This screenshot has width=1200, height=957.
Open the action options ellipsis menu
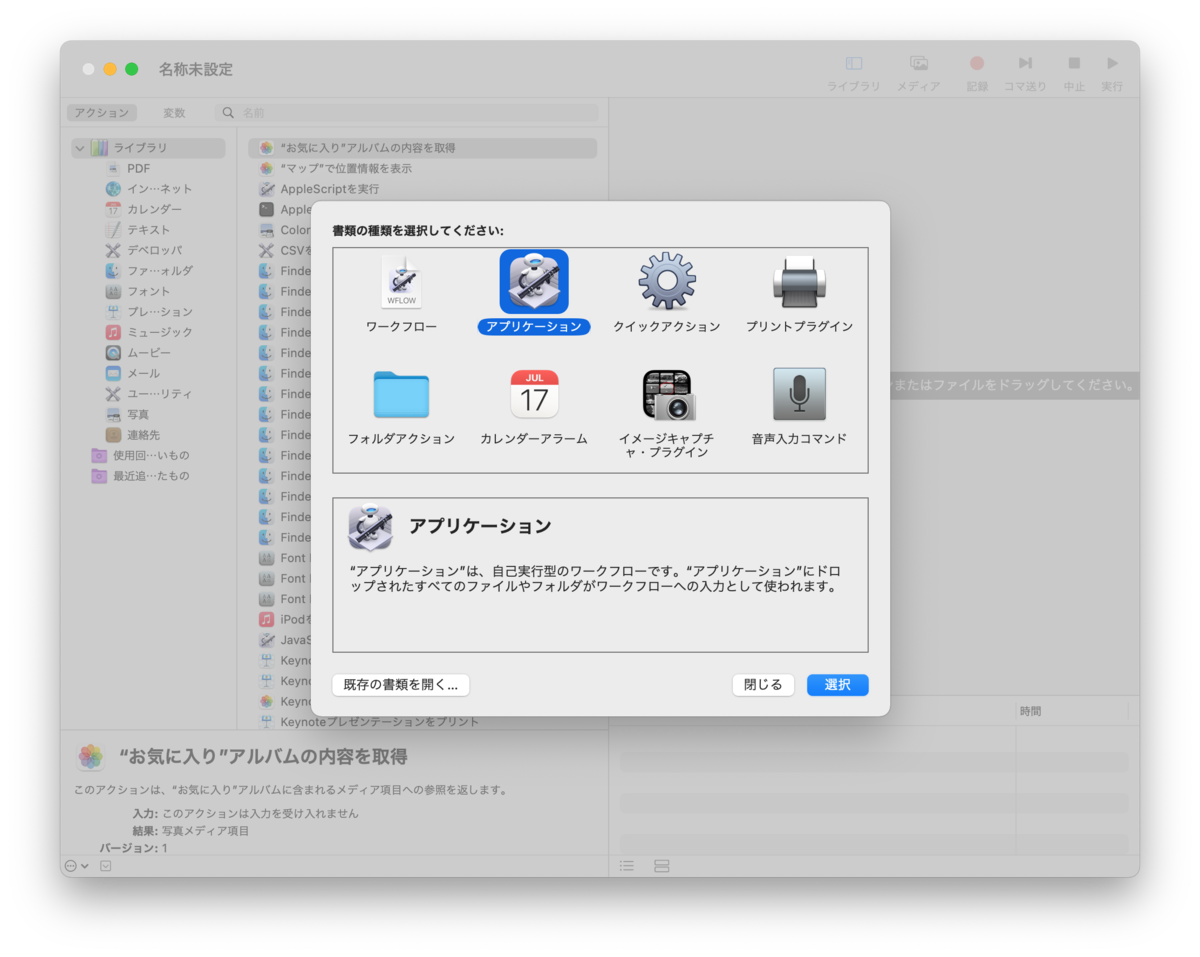tap(76, 866)
